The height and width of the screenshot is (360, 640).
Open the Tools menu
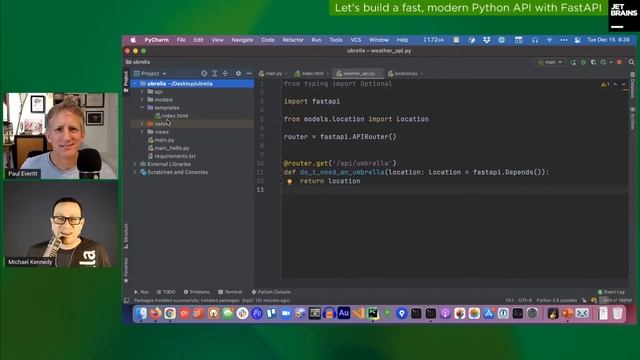tap(336, 40)
